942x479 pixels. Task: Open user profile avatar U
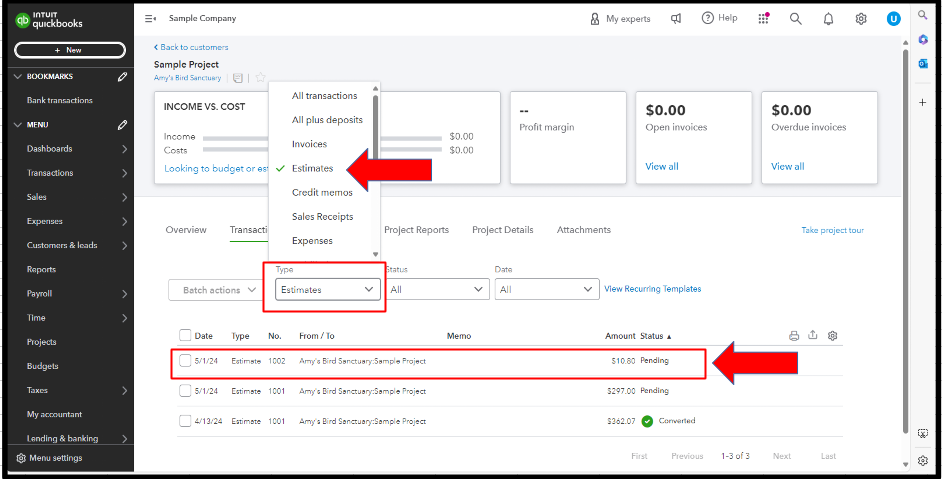tap(893, 19)
